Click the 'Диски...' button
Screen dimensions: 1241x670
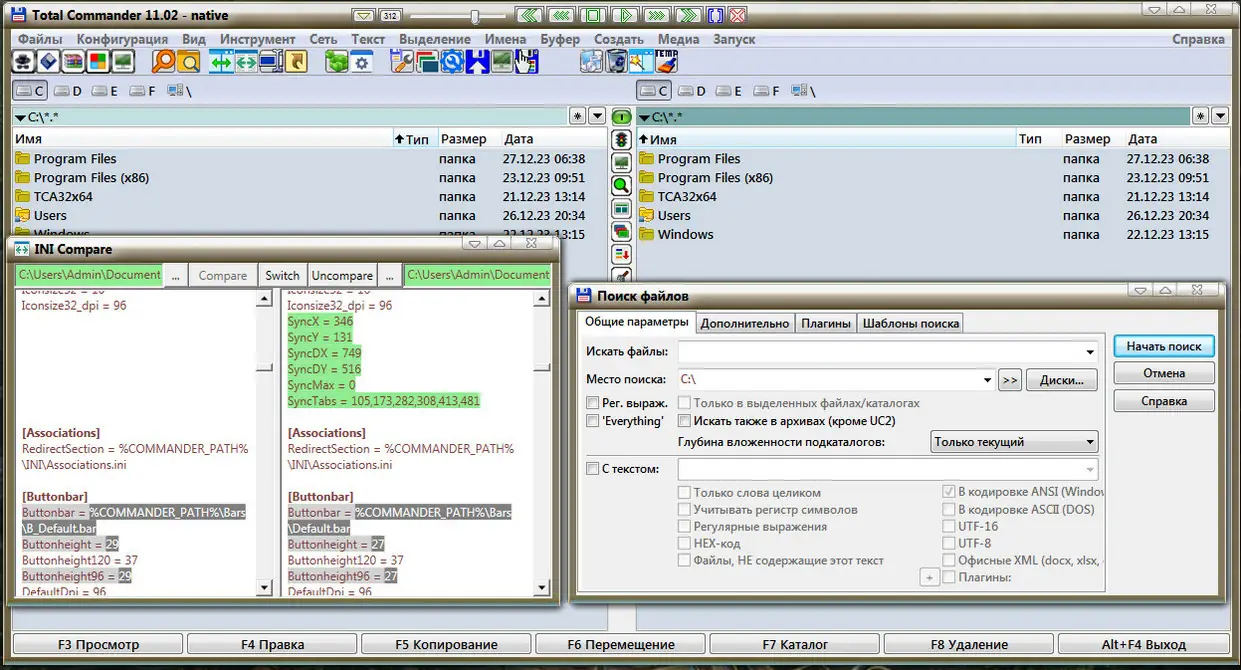pyautogui.click(x=1061, y=380)
